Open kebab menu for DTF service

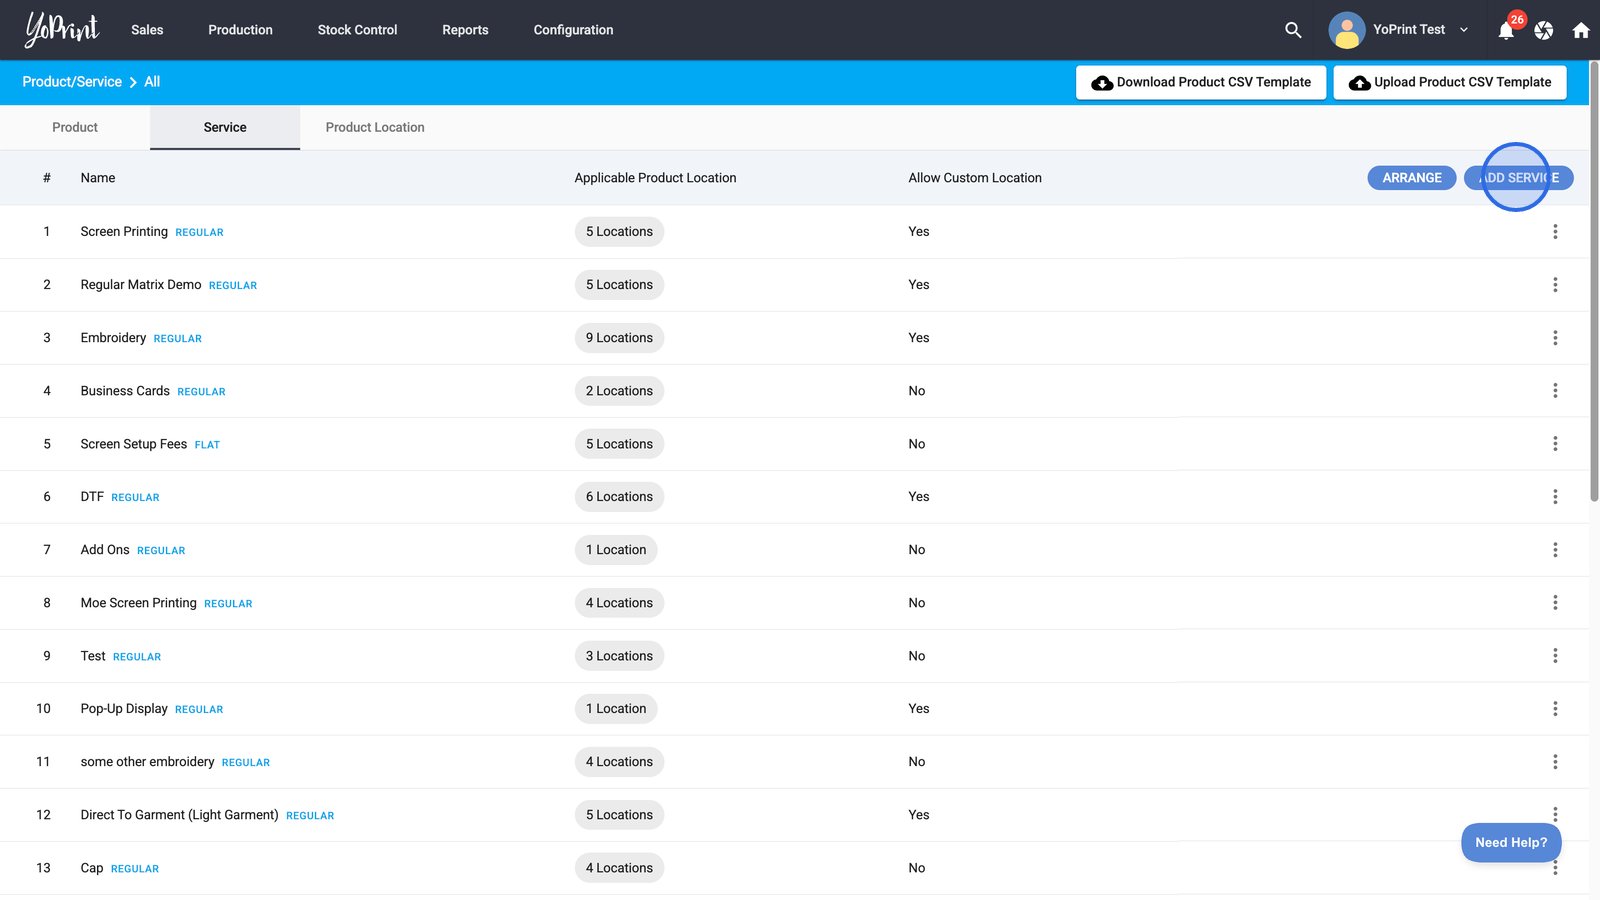pos(1555,497)
